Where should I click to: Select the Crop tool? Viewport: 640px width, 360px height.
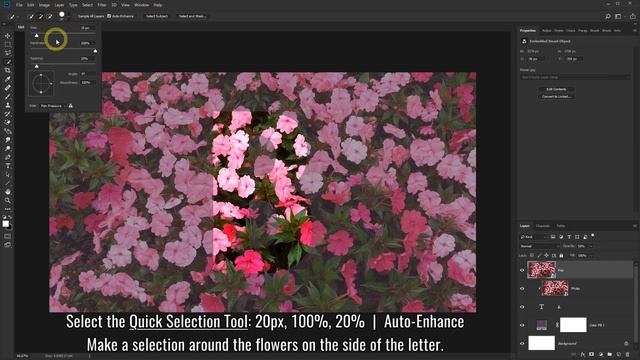click(x=7, y=70)
